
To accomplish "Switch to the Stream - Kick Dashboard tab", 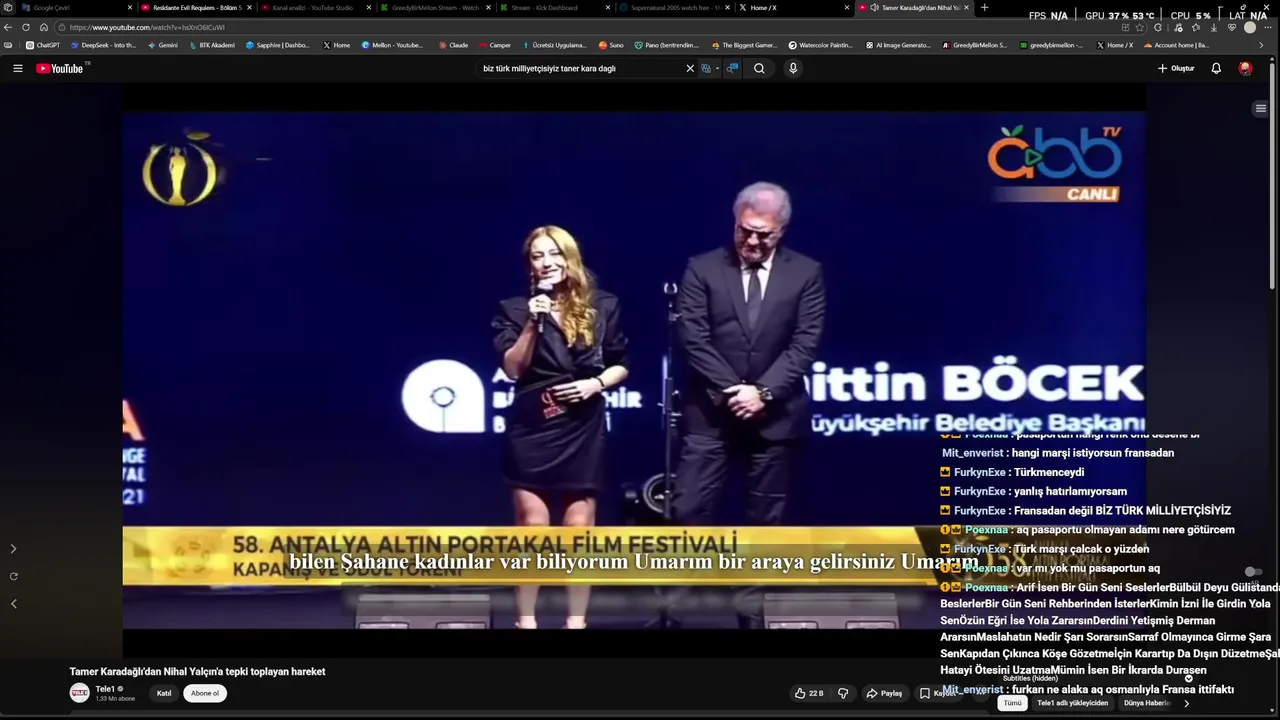I will point(554,7).
